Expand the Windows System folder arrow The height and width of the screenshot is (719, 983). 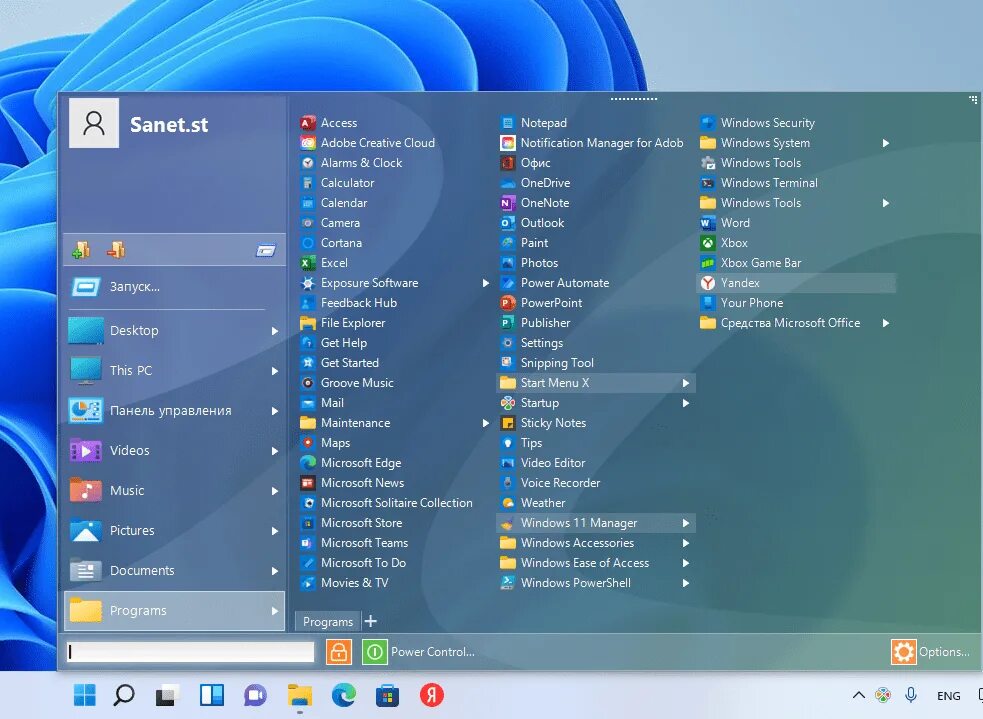pos(885,143)
